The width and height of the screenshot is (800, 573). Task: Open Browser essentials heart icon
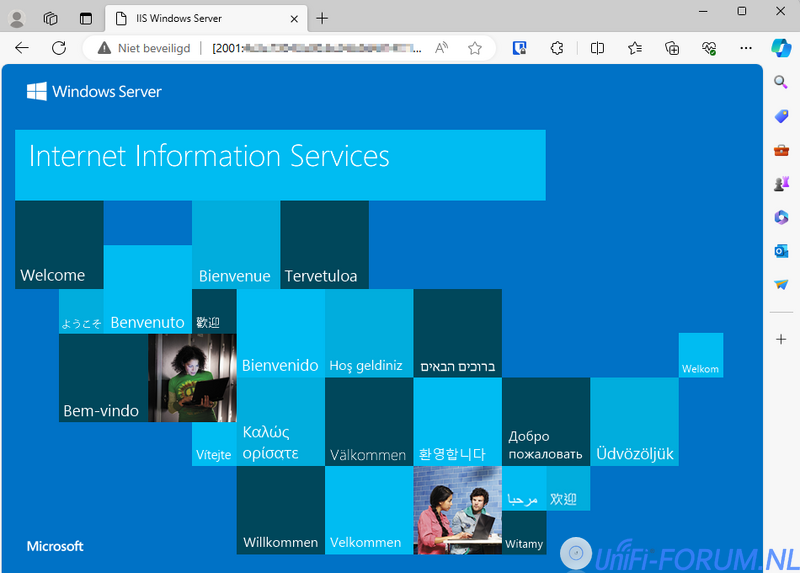[x=709, y=48]
